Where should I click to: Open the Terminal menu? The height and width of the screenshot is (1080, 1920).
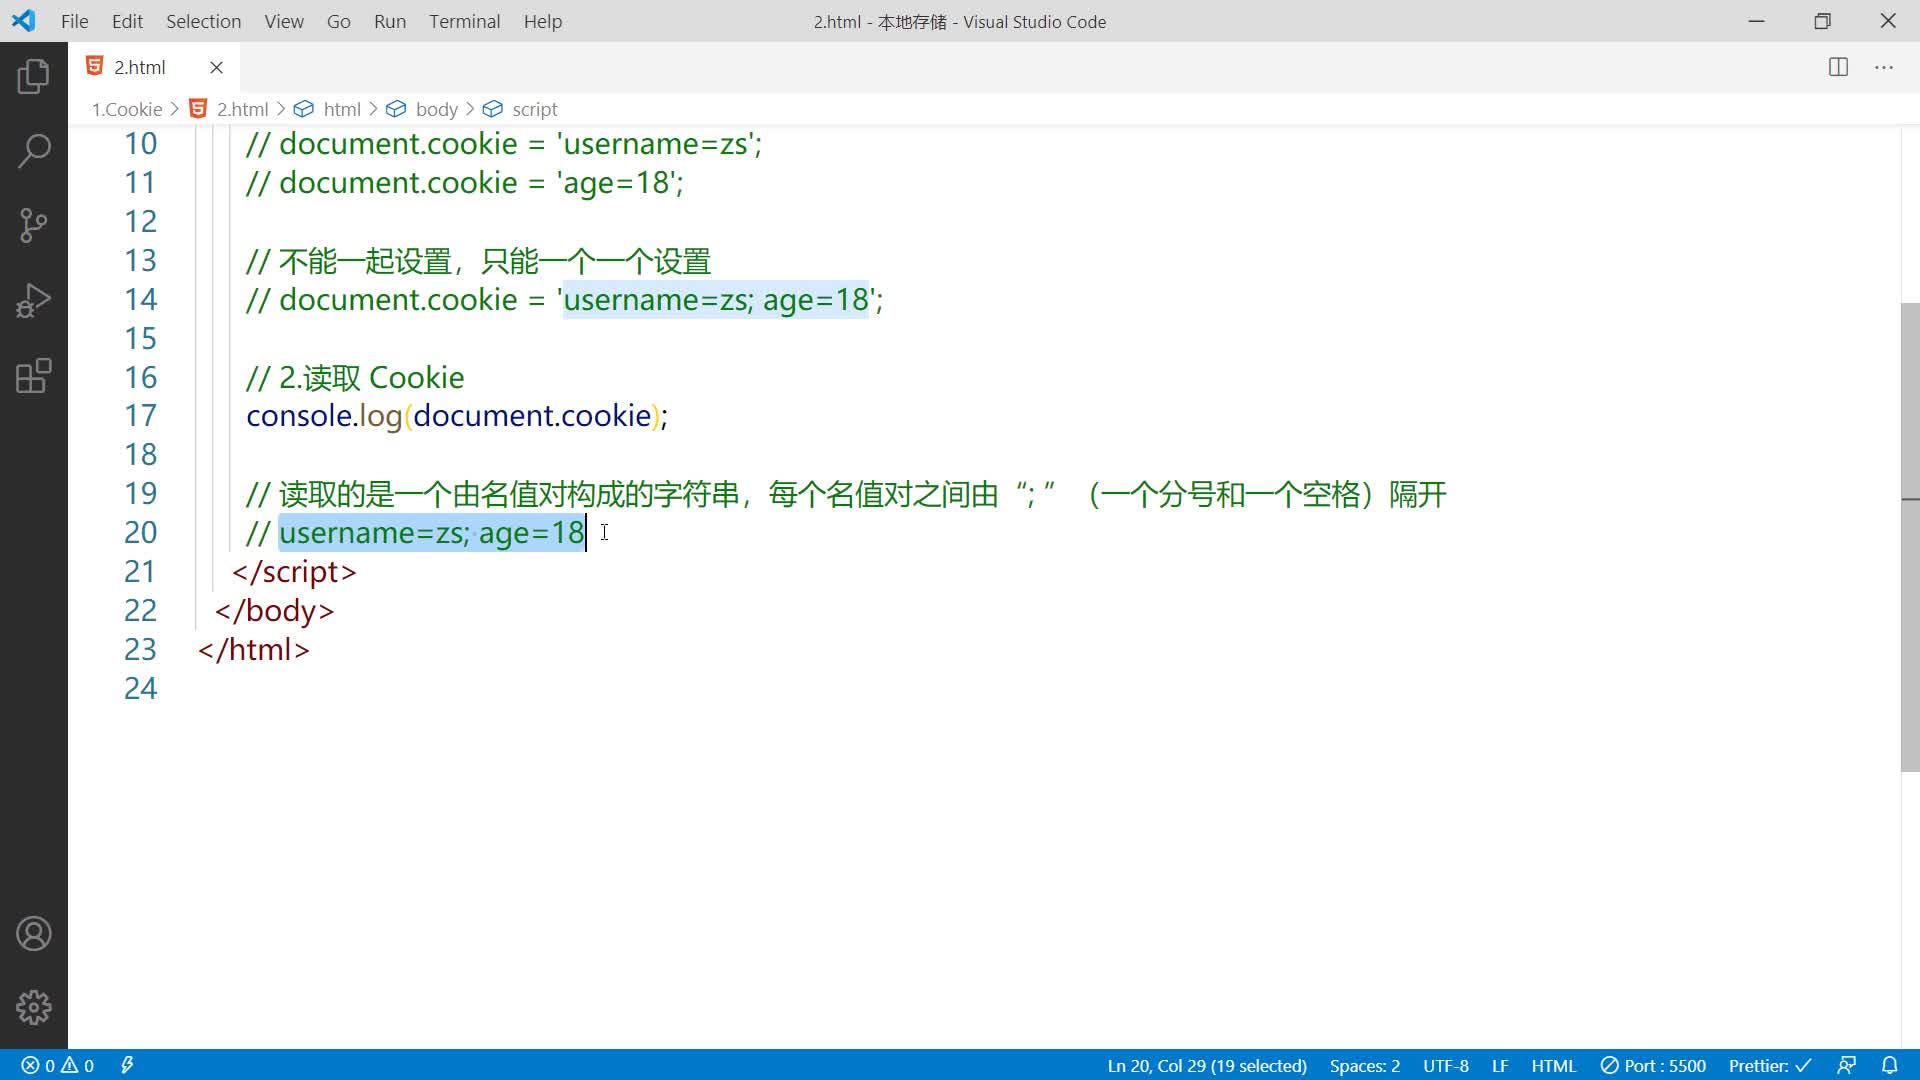(464, 21)
